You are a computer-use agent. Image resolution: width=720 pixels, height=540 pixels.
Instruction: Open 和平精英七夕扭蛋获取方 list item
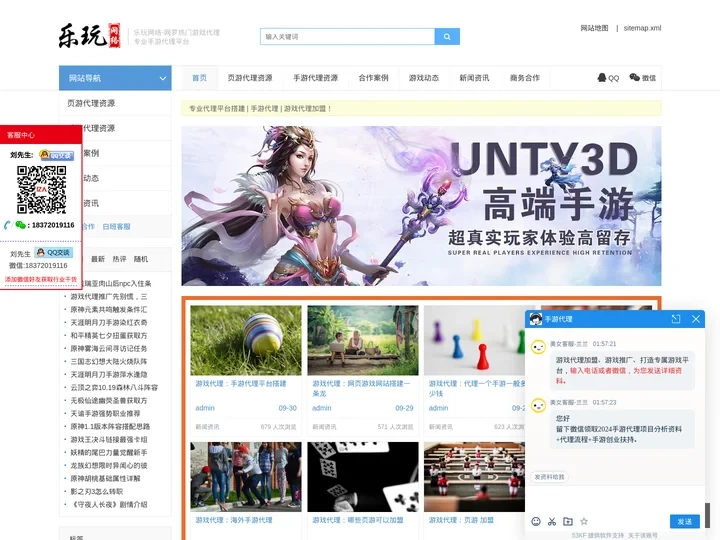coord(109,336)
